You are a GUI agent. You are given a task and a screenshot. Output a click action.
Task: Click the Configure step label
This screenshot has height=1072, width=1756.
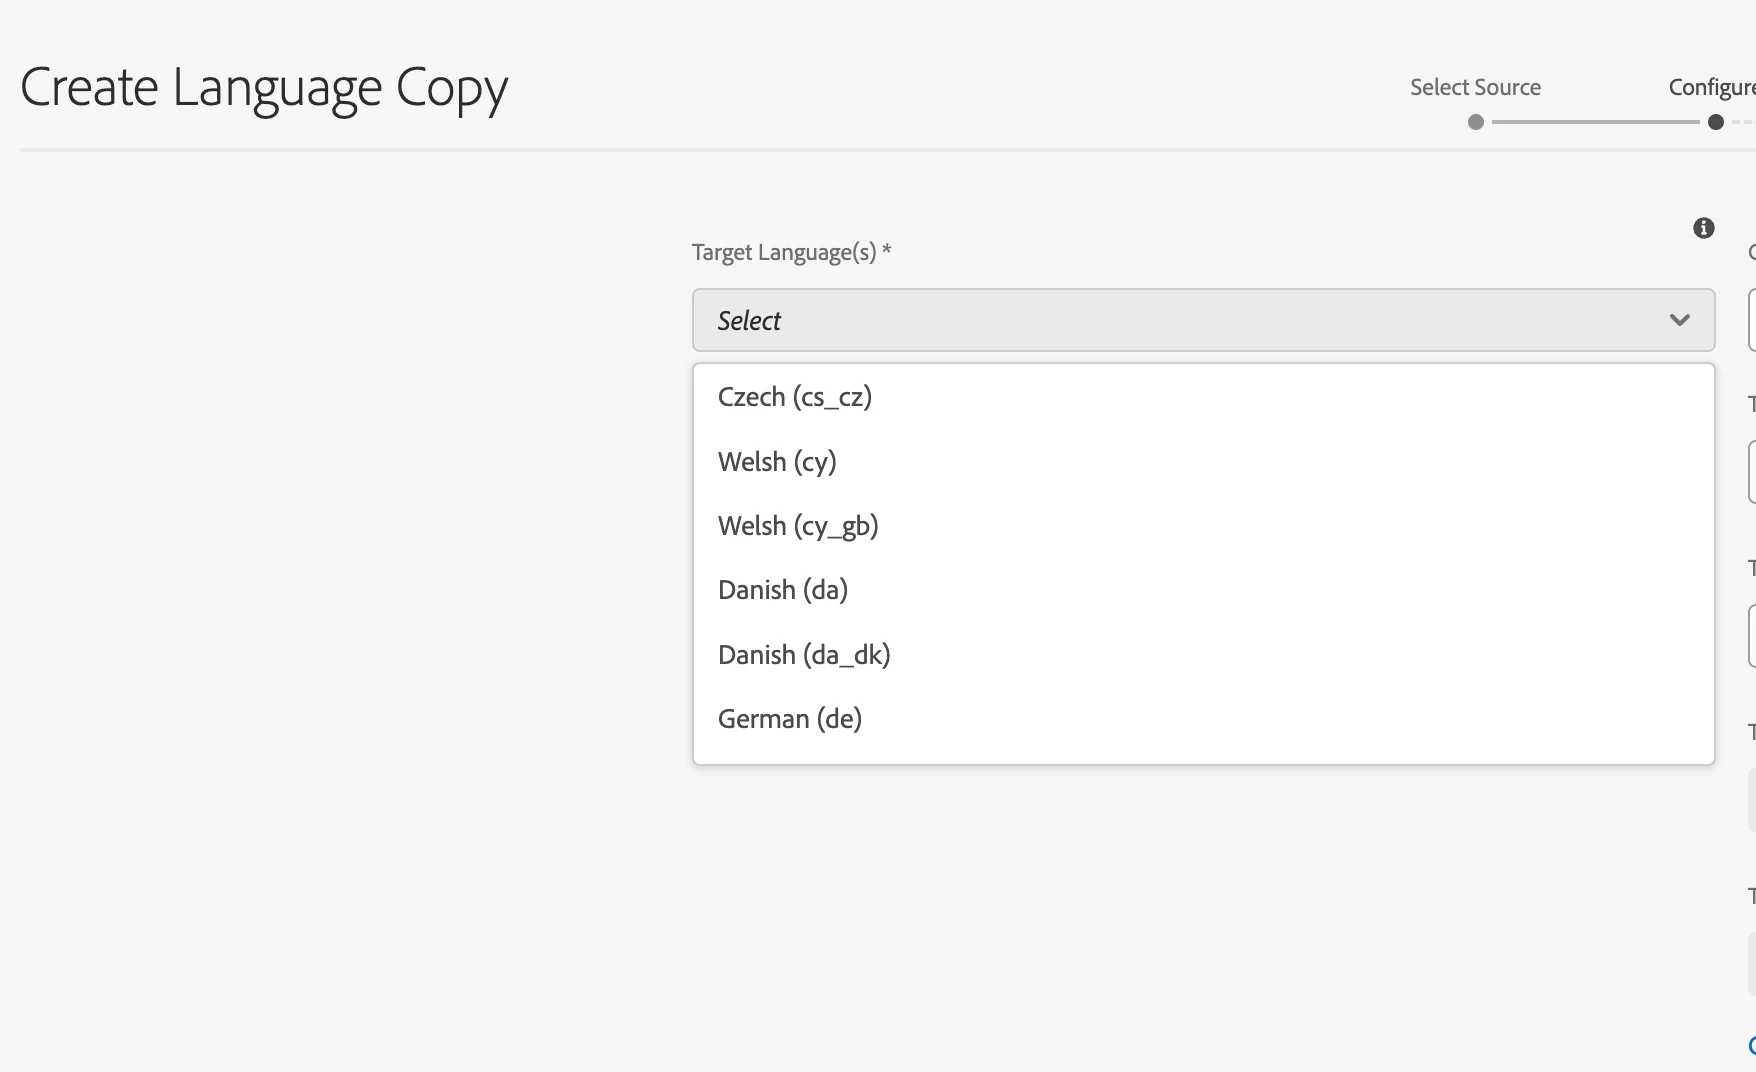tap(1711, 87)
